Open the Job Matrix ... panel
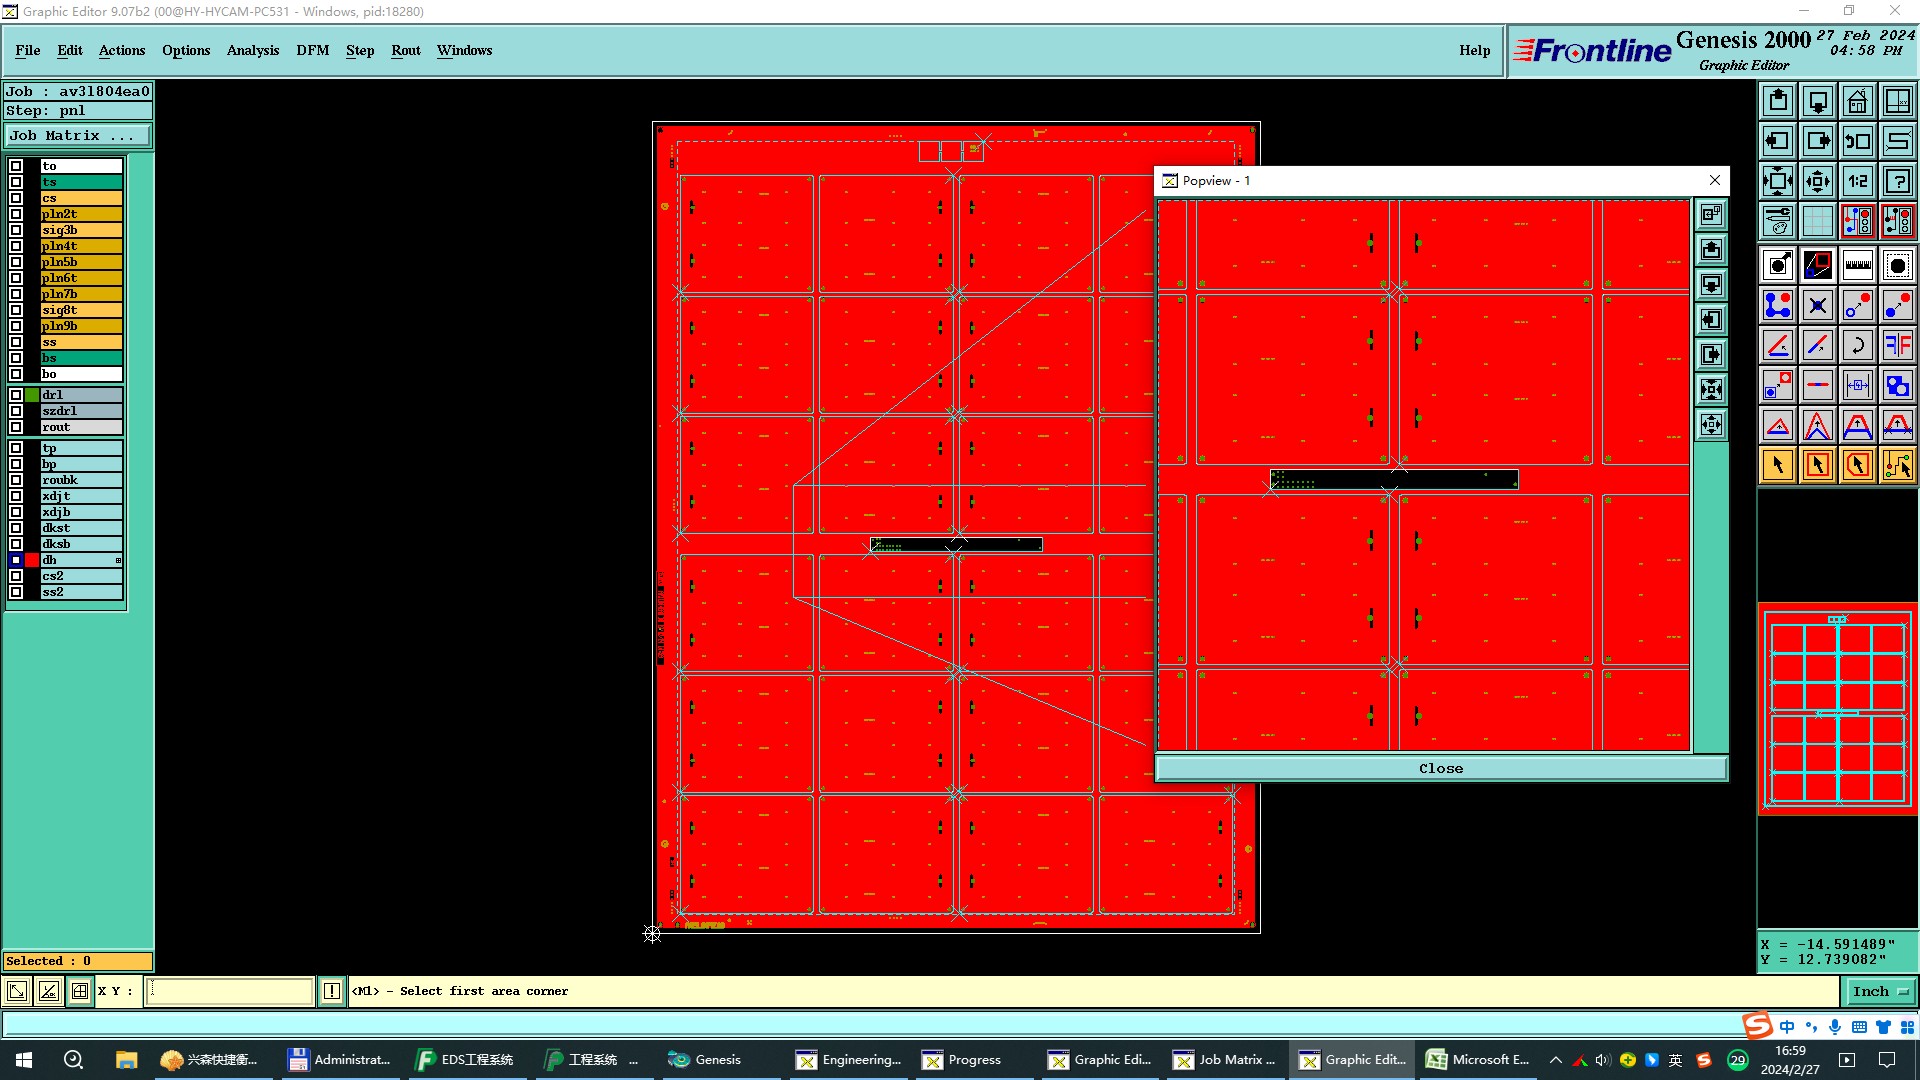 point(78,136)
